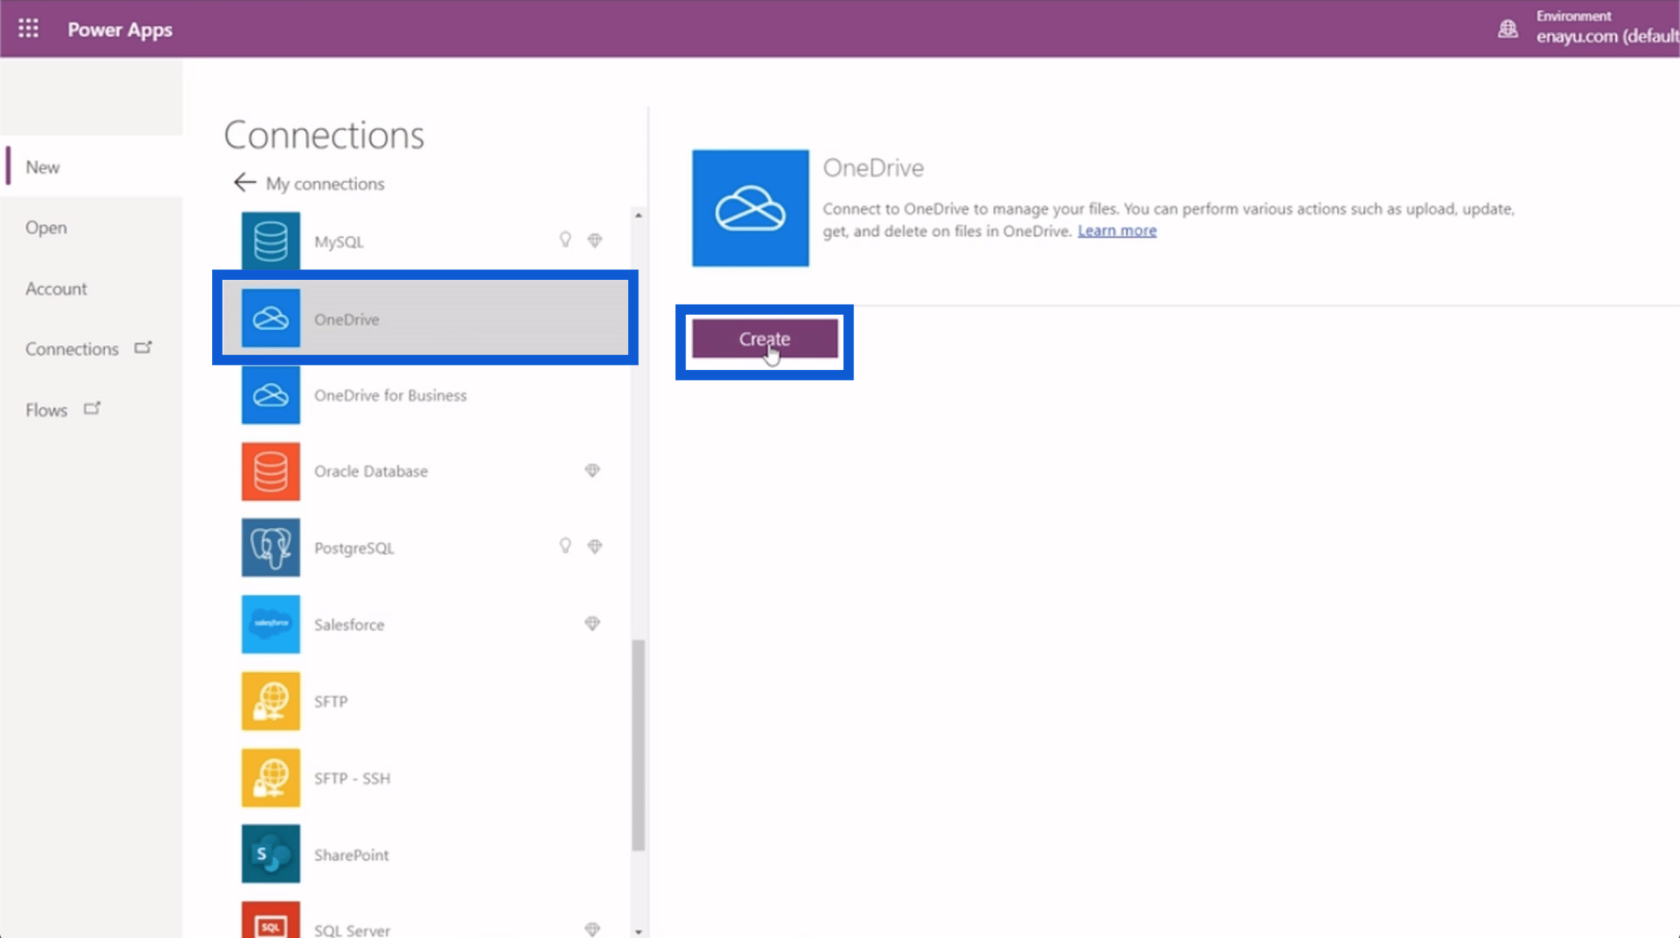
Task: Select the Oracle Database label
Action: pos(371,471)
